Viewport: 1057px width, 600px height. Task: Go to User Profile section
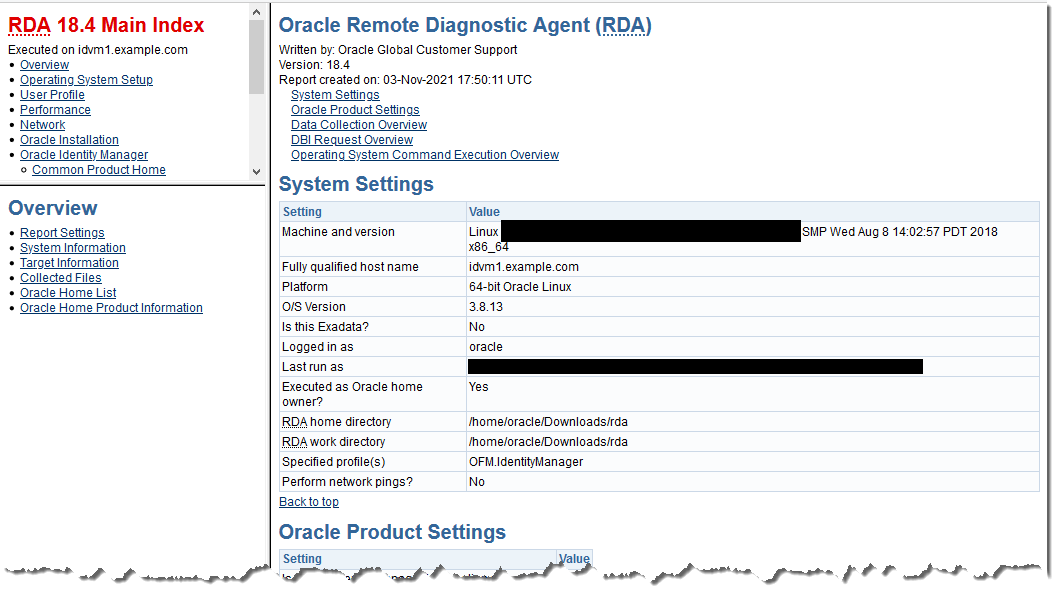coord(53,95)
